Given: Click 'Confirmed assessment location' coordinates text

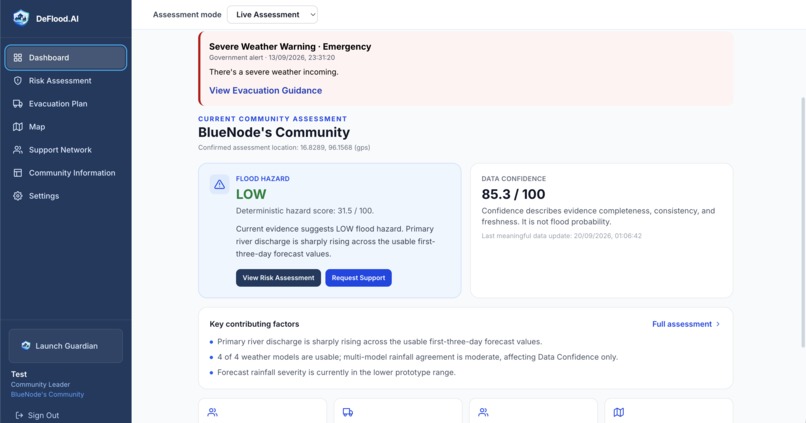Looking at the screenshot, I should click(x=284, y=148).
